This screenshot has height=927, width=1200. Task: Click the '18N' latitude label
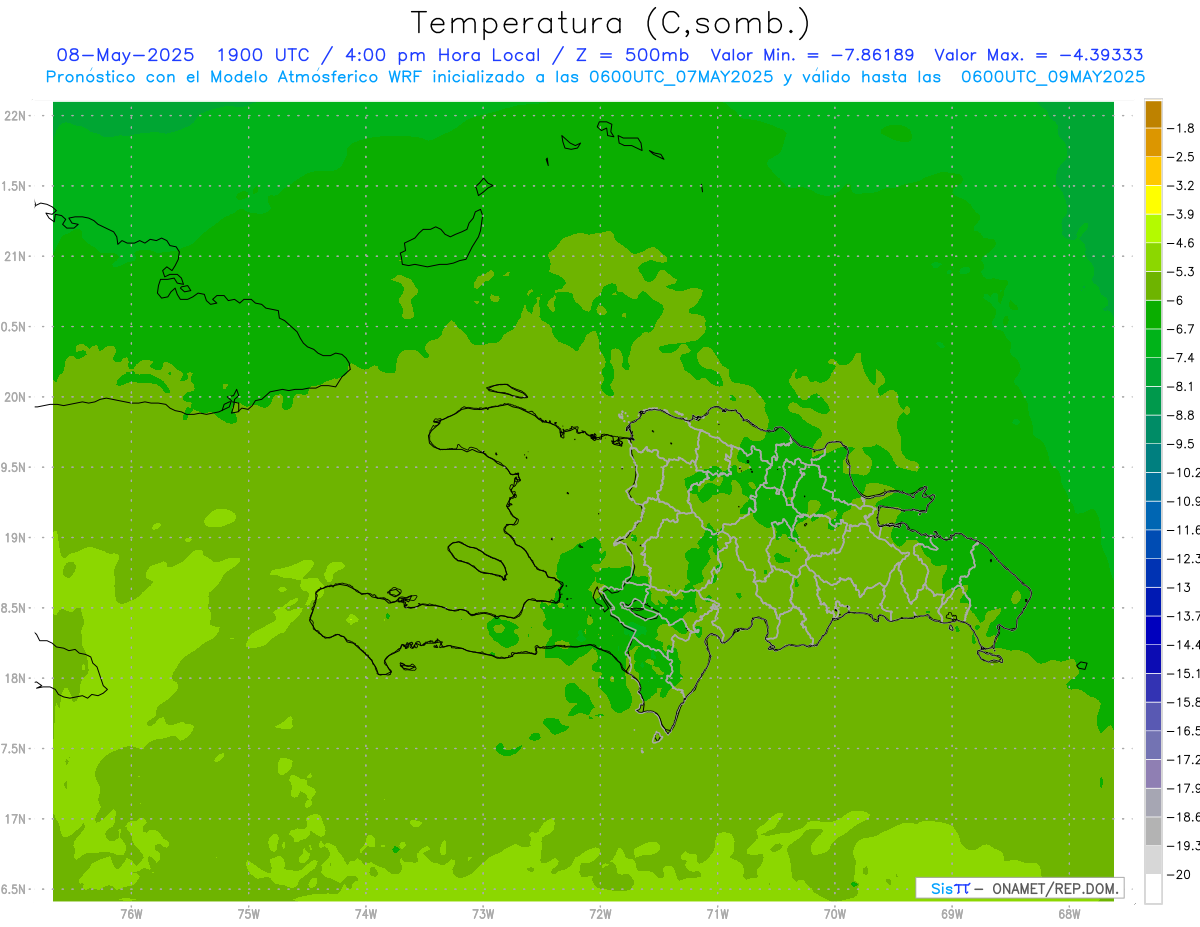(15, 678)
